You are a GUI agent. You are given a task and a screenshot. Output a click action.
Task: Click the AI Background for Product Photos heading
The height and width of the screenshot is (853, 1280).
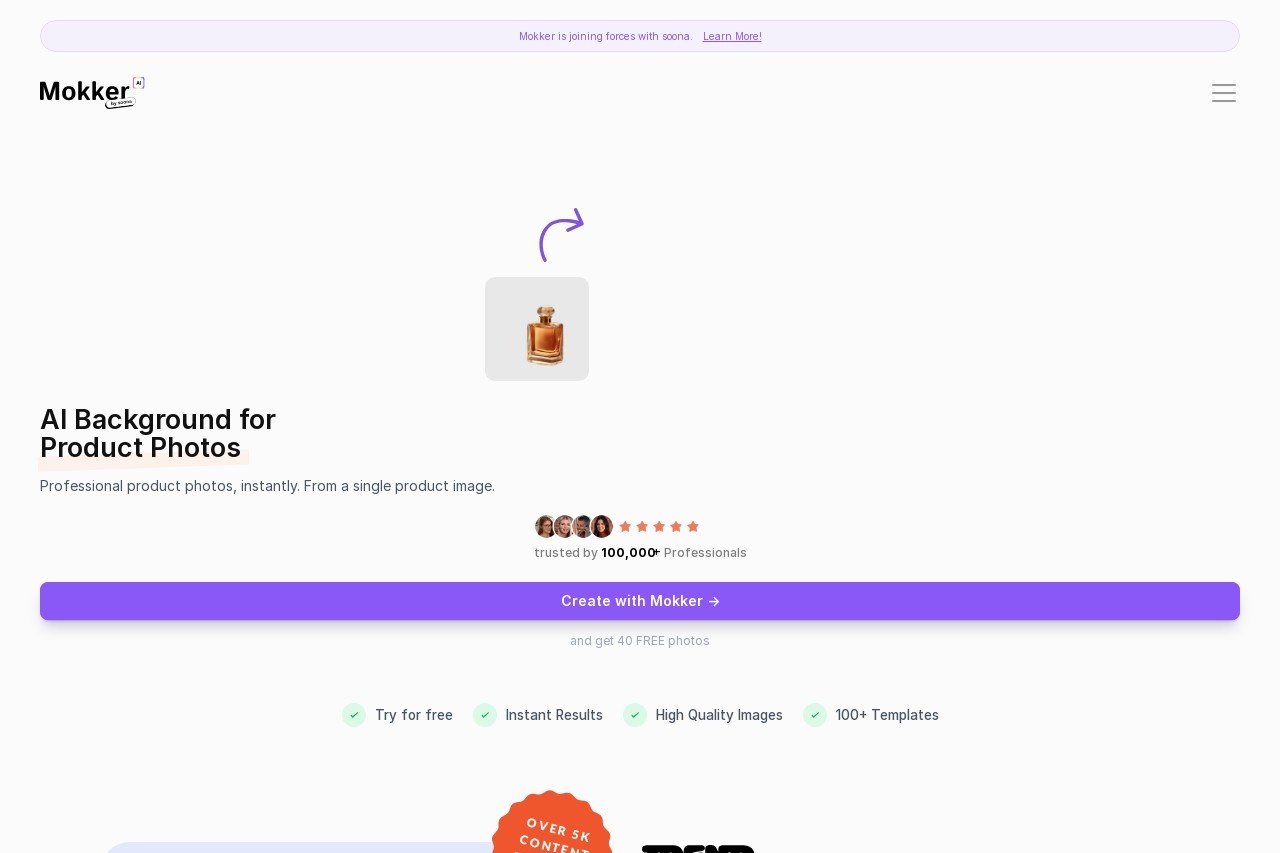[x=158, y=434]
